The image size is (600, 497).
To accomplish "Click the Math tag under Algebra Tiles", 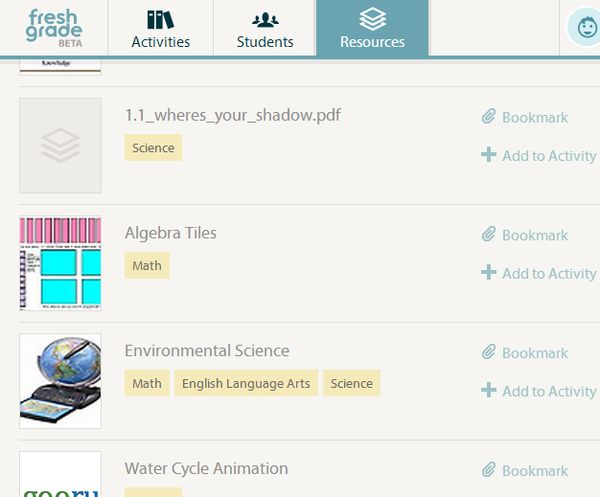I will click(147, 265).
